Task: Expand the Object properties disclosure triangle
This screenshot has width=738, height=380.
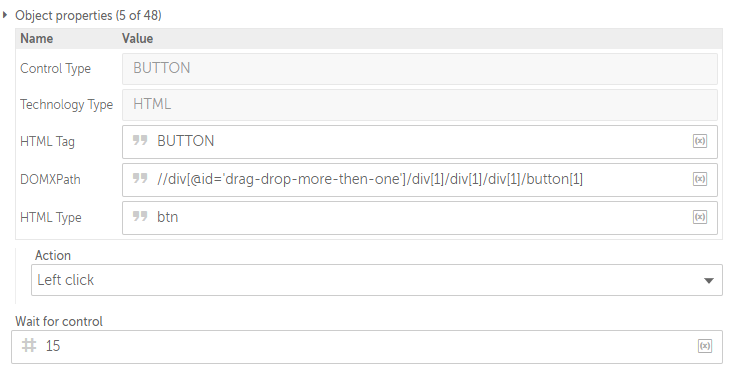Action: coord(5,15)
